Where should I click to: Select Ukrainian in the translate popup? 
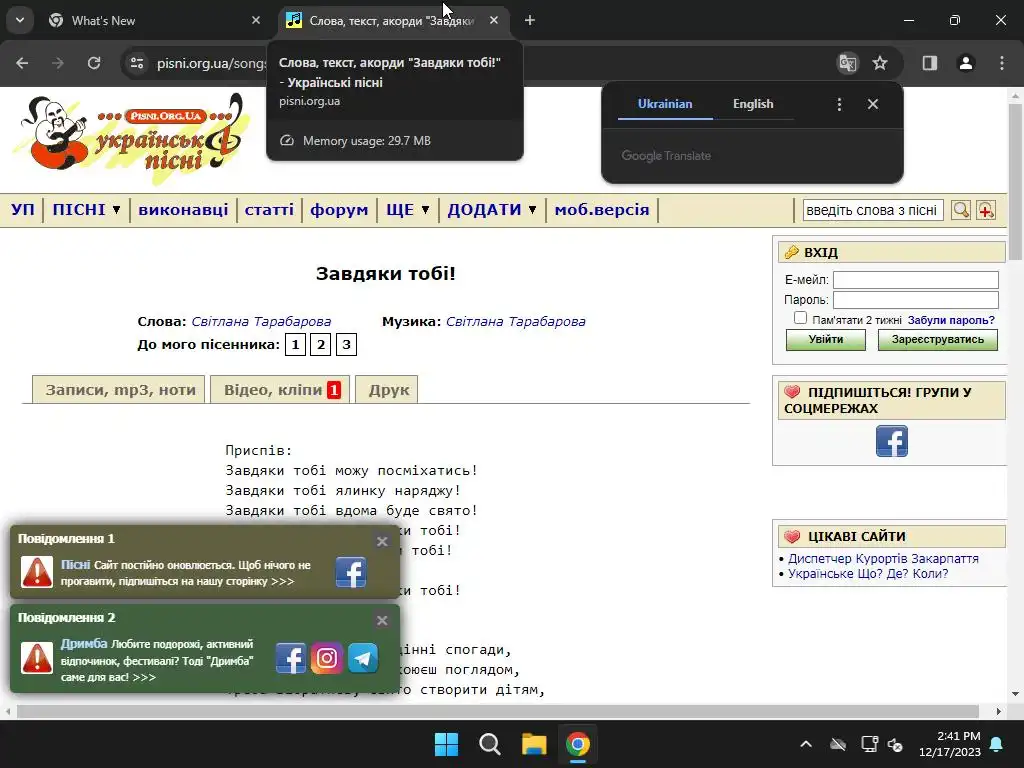click(x=665, y=104)
